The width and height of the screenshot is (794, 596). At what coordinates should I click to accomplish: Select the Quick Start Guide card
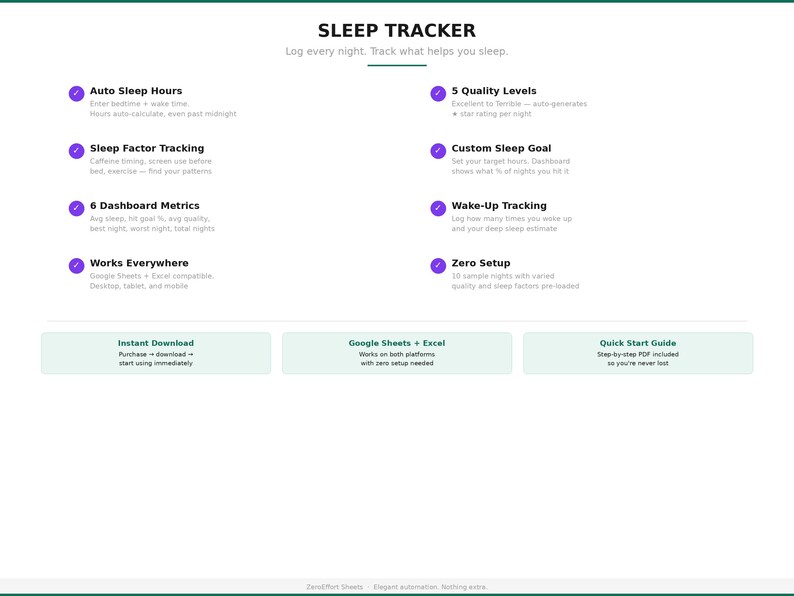(x=638, y=353)
